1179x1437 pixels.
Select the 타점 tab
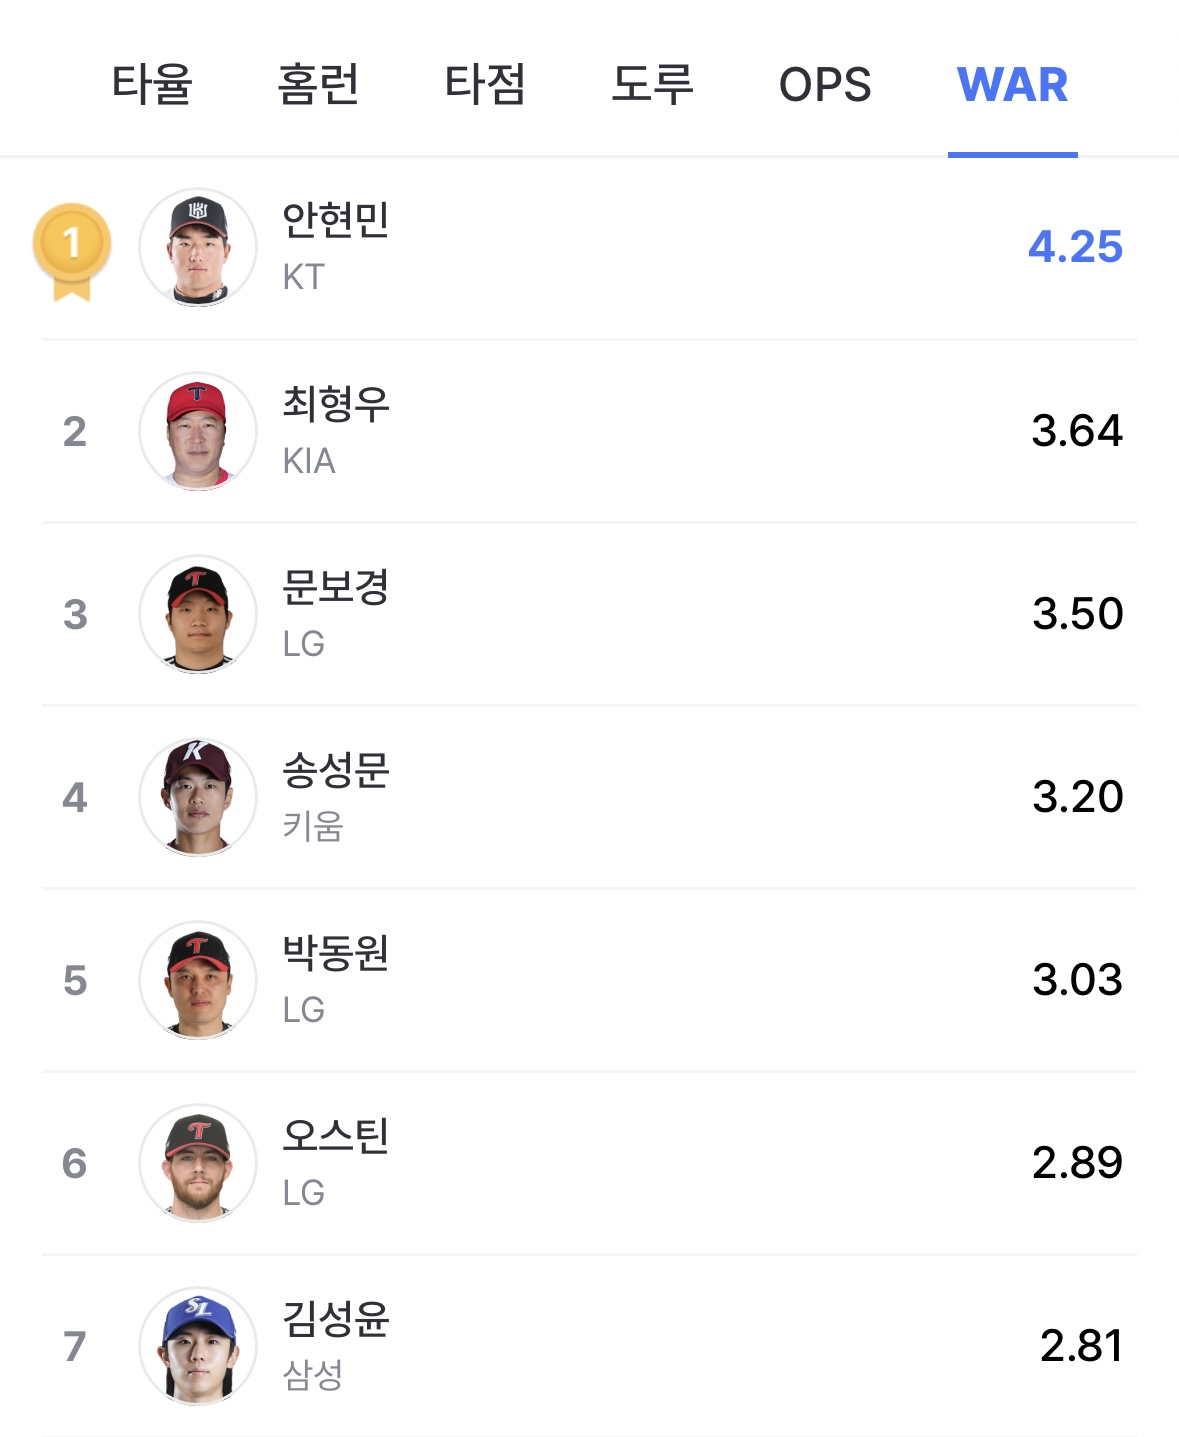pos(485,84)
